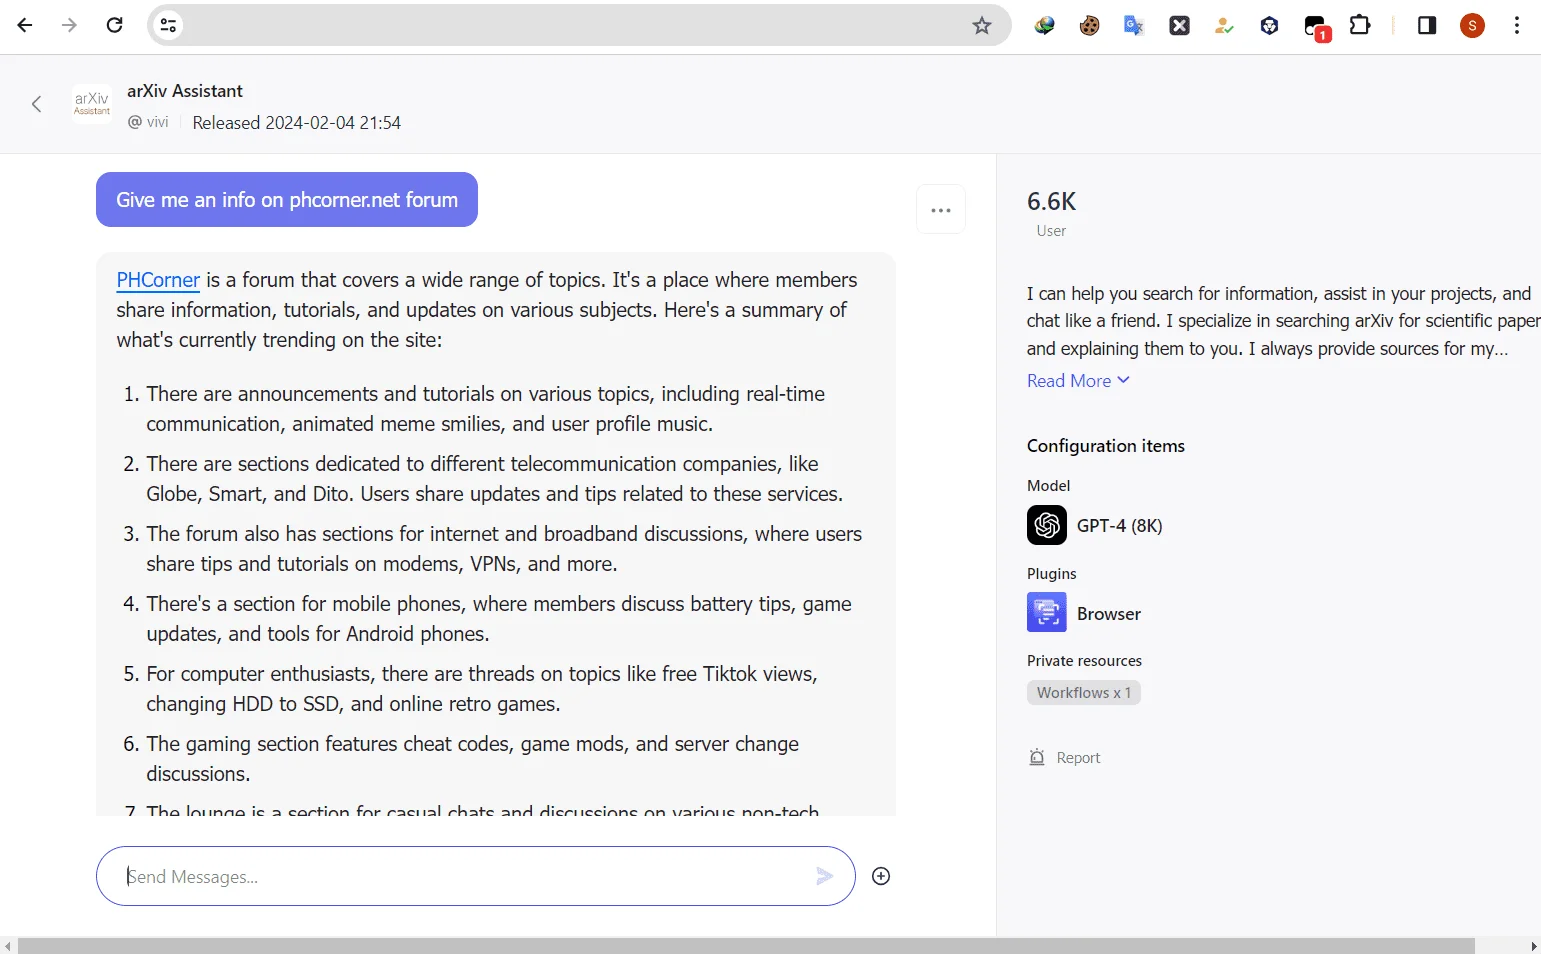Click the left arrow of horizontal scrollbar
The width and height of the screenshot is (1541, 954).
click(8, 946)
